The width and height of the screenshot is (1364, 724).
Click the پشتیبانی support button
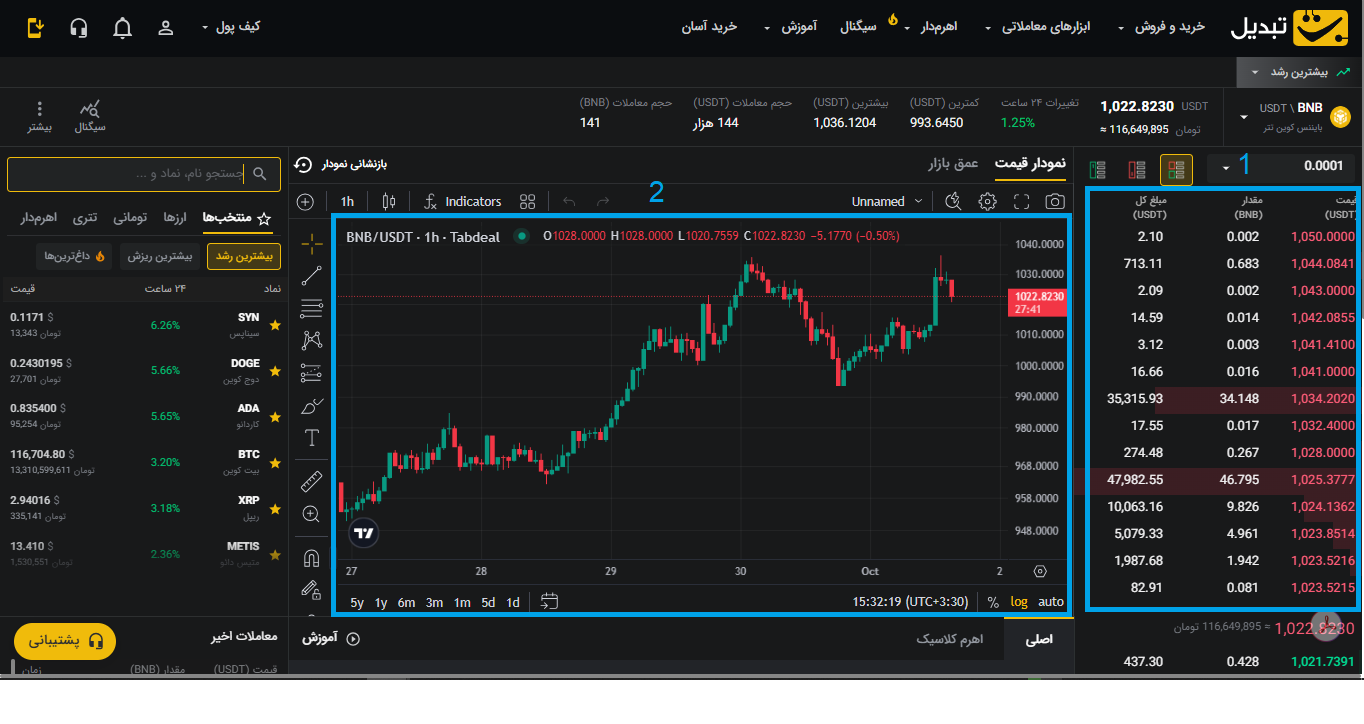pos(64,641)
